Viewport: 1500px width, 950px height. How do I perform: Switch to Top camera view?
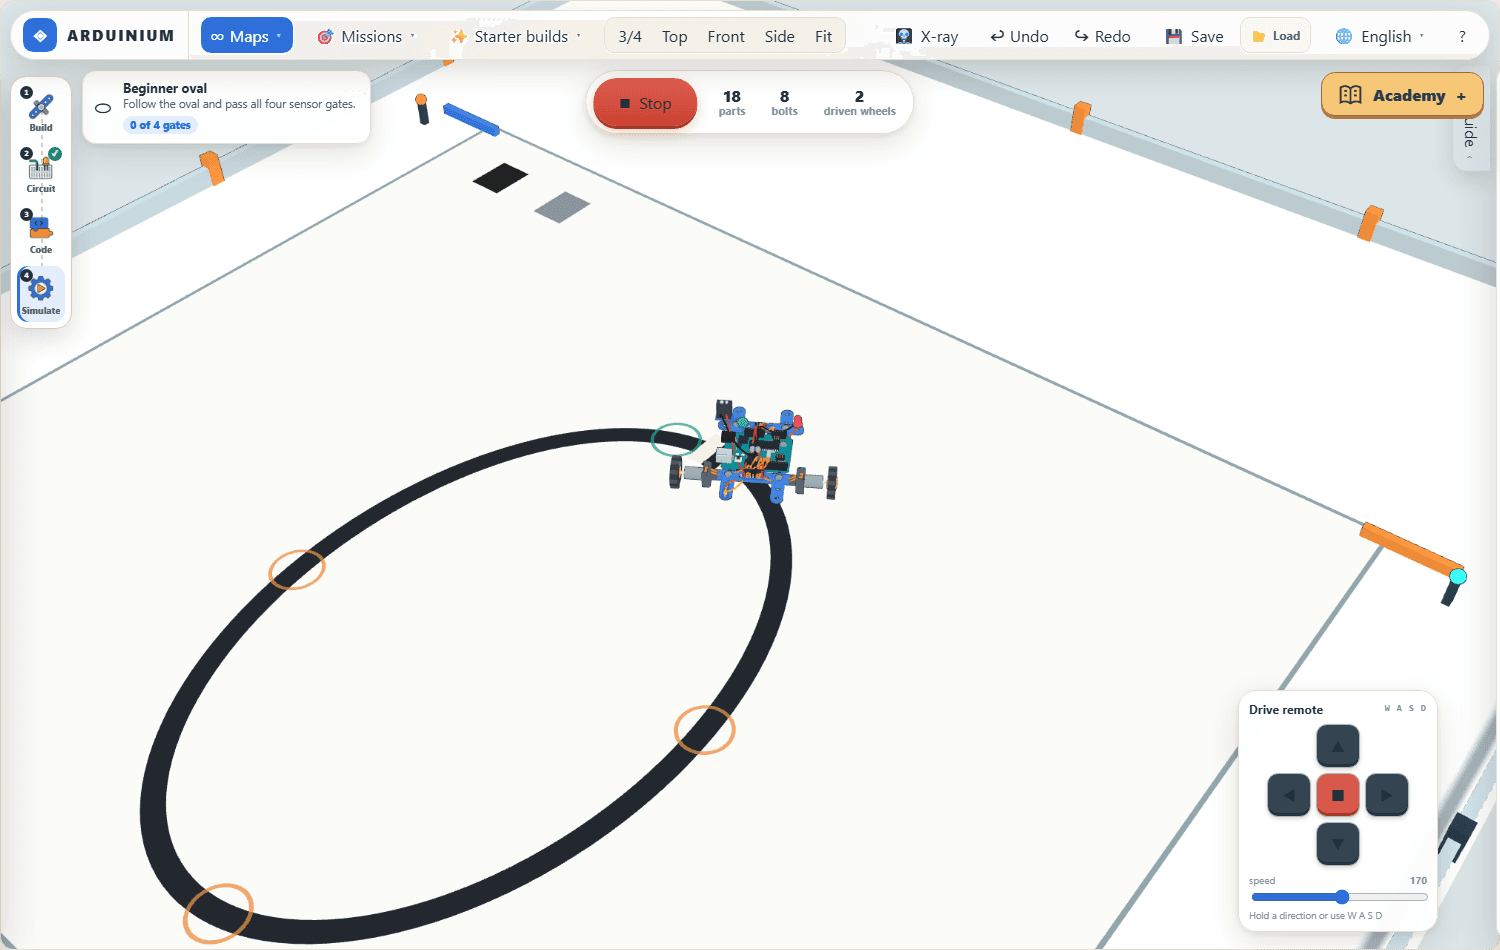click(x=675, y=36)
